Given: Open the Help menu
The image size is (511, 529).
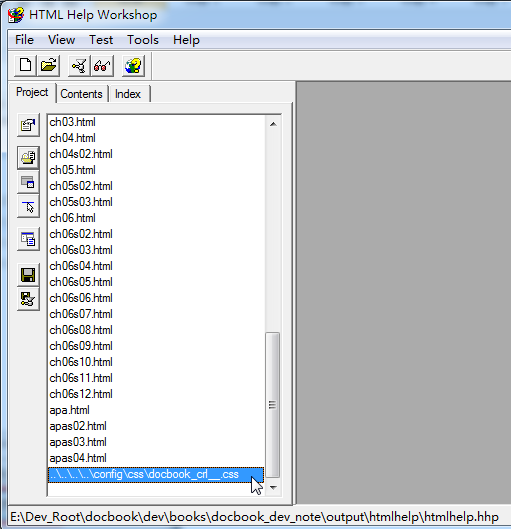Looking at the screenshot, I should pos(186,40).
